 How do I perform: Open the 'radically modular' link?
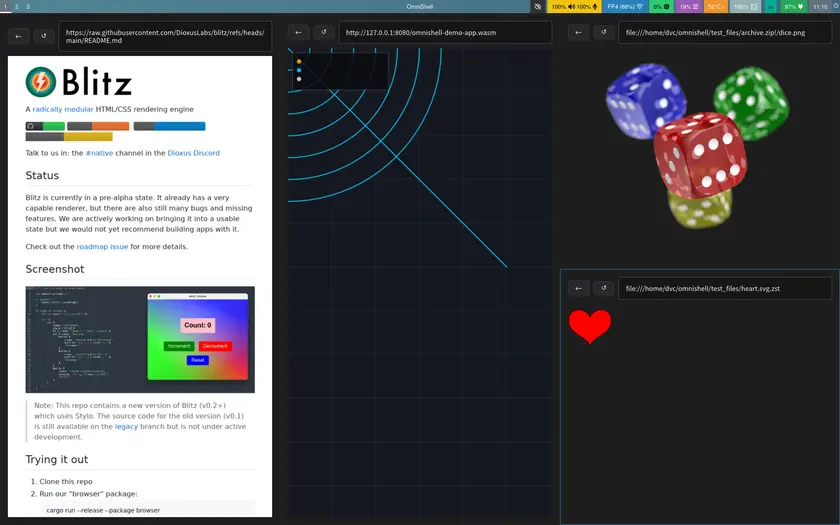(63, 109)
